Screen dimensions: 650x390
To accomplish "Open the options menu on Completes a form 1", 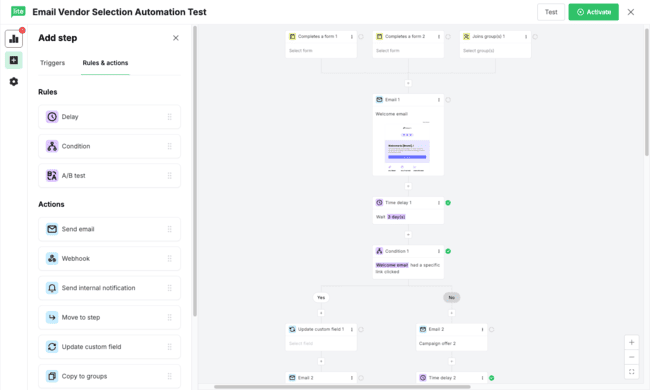I will pyautogui.click(x=352, y=36).
